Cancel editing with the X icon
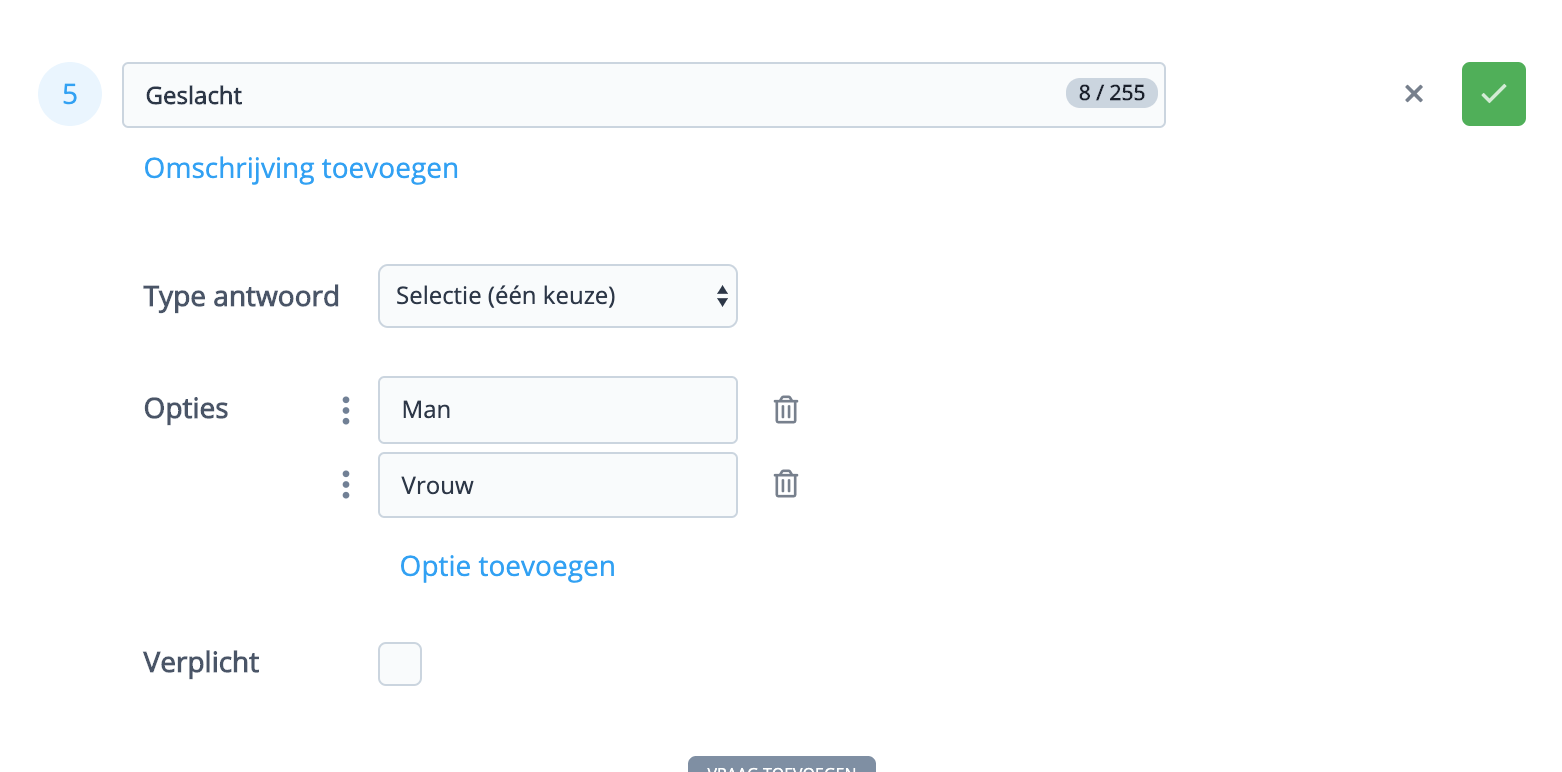This screenshot has height=772, width=1562. [x=1413, y=94]
